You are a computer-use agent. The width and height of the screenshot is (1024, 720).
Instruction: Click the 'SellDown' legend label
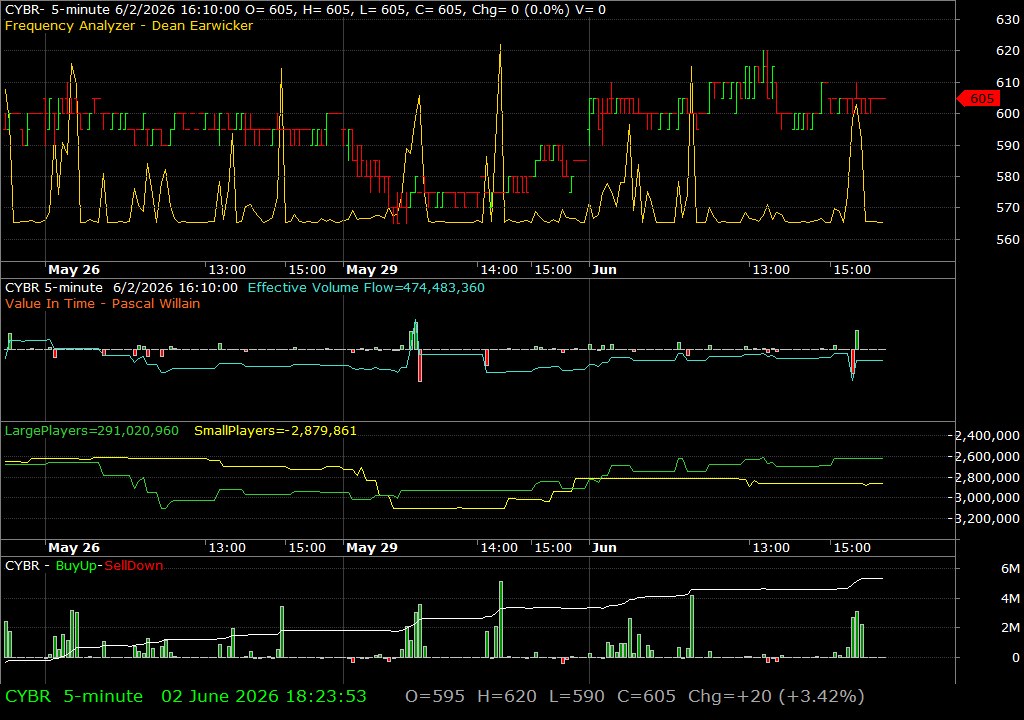point(134,565)
